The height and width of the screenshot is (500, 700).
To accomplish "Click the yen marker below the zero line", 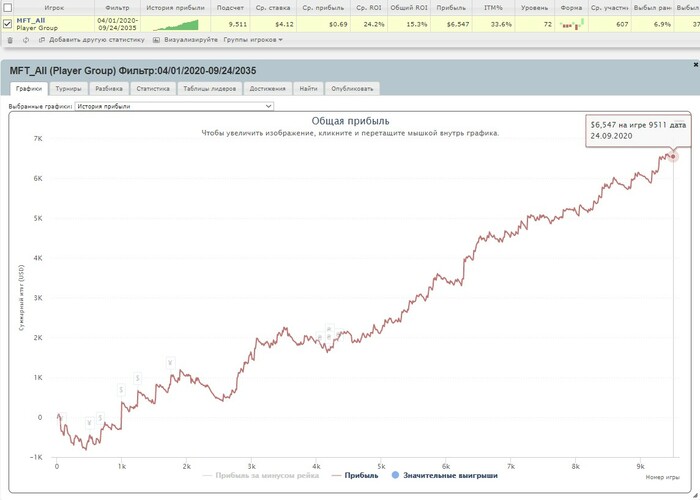I will coord(89,423).
